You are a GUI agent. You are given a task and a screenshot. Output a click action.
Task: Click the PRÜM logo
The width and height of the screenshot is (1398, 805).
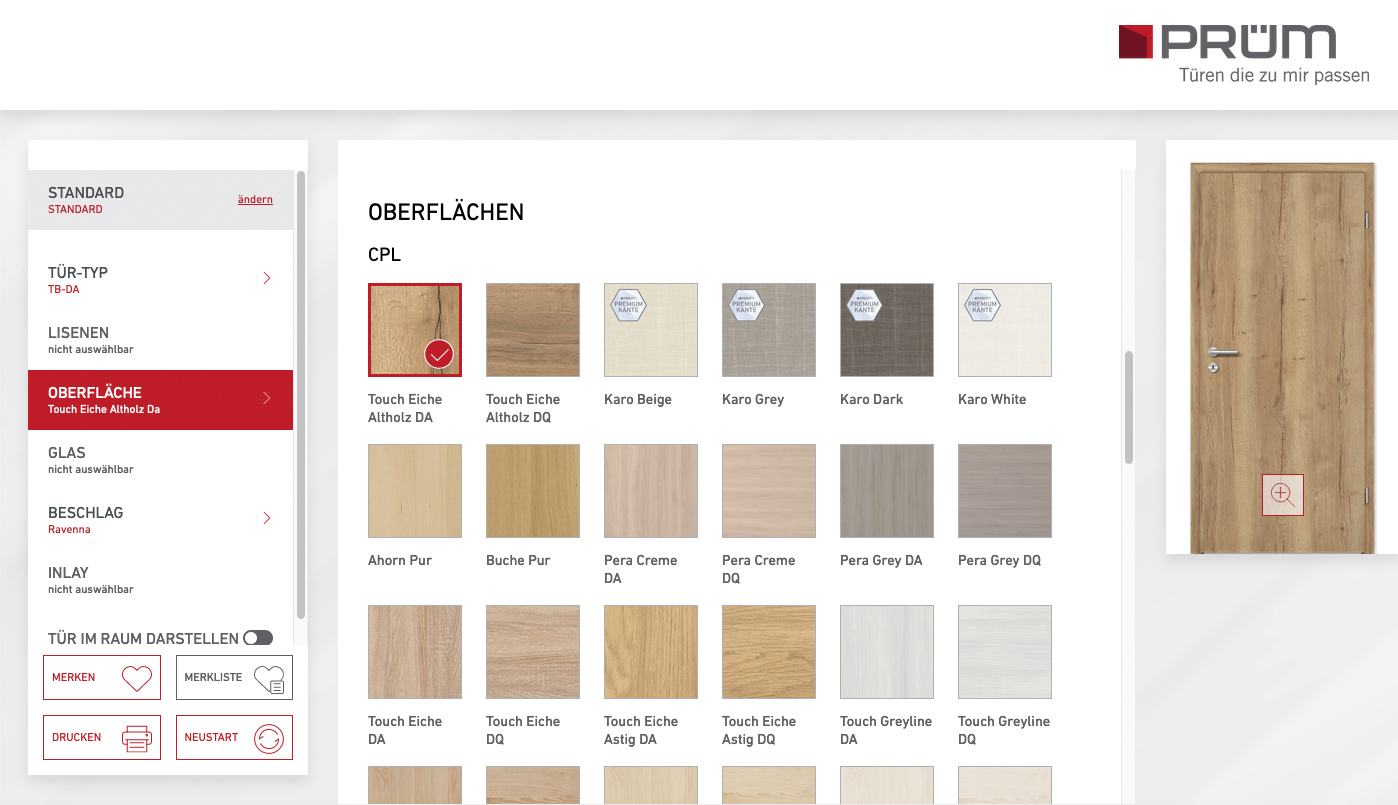1227,43
